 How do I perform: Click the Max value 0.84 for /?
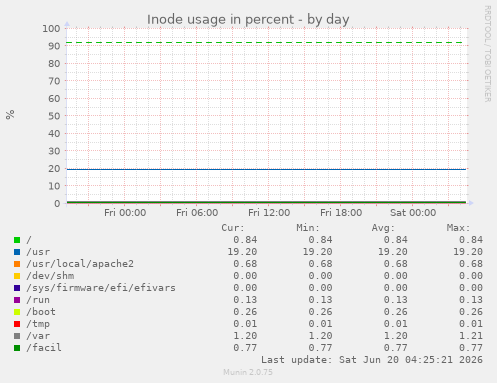click(x=471, y=240)
